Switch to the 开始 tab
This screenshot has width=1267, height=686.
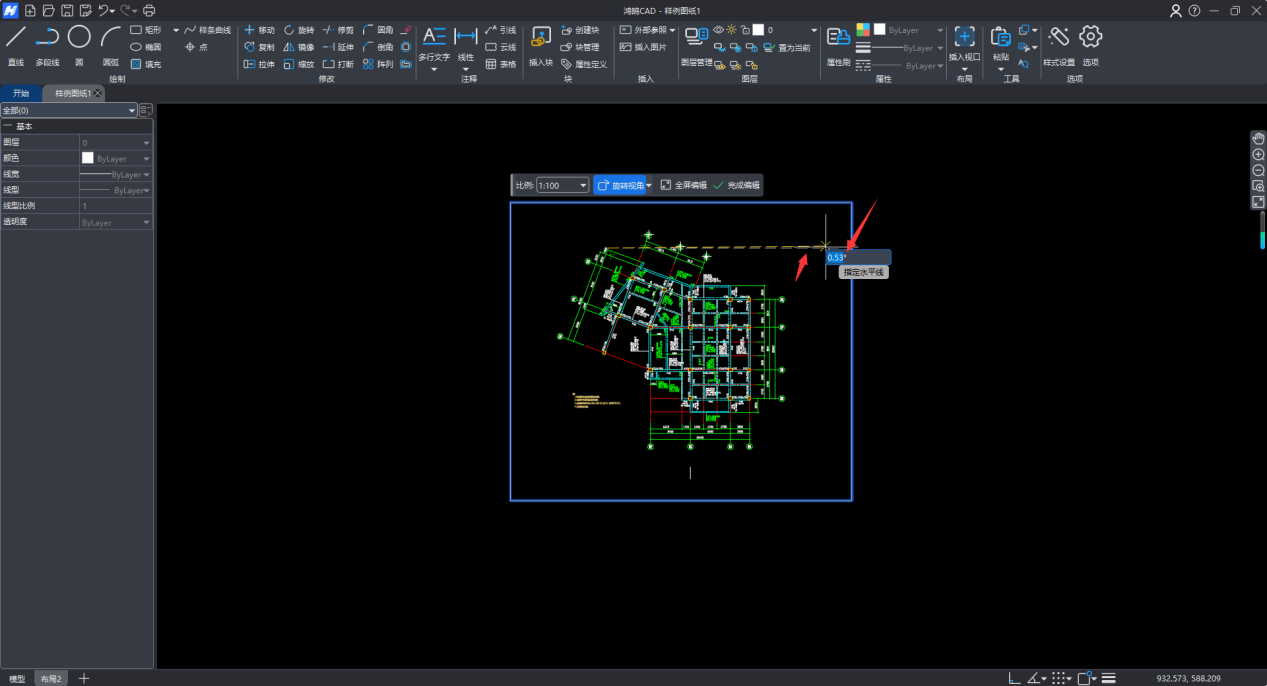tap(21, 93)
